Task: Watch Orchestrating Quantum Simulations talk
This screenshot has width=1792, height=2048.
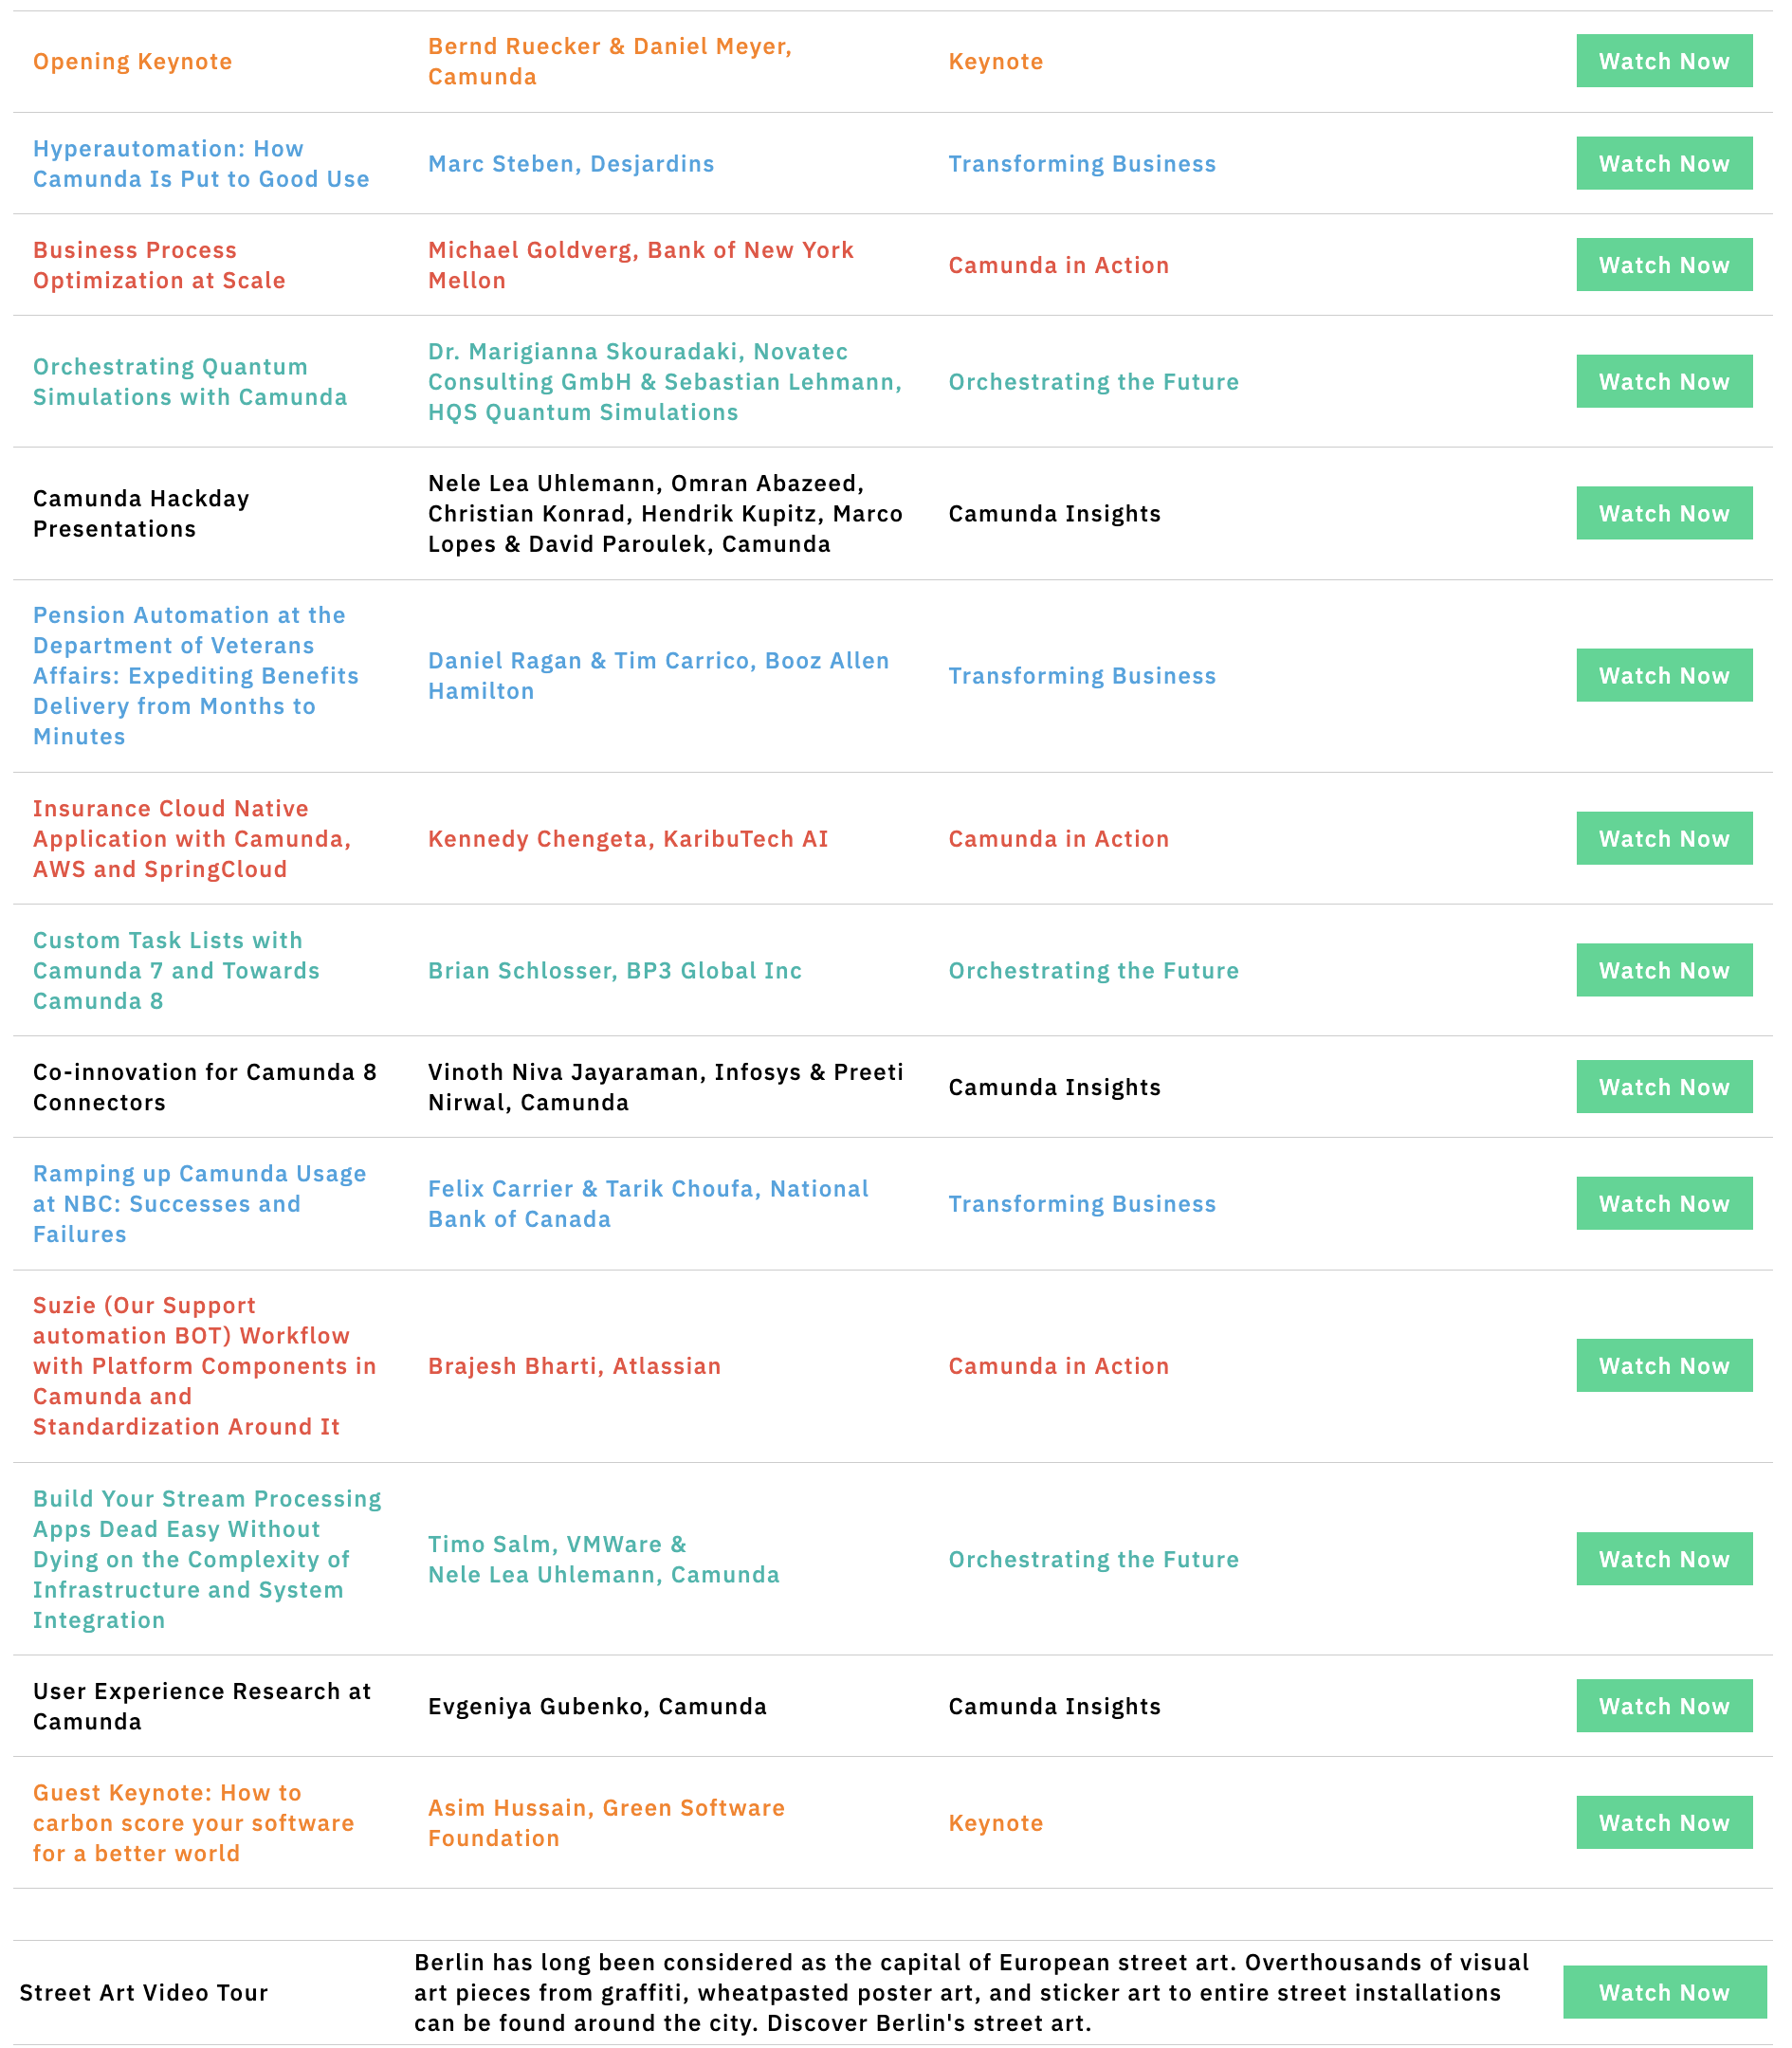Action: tap(1664, 381)
